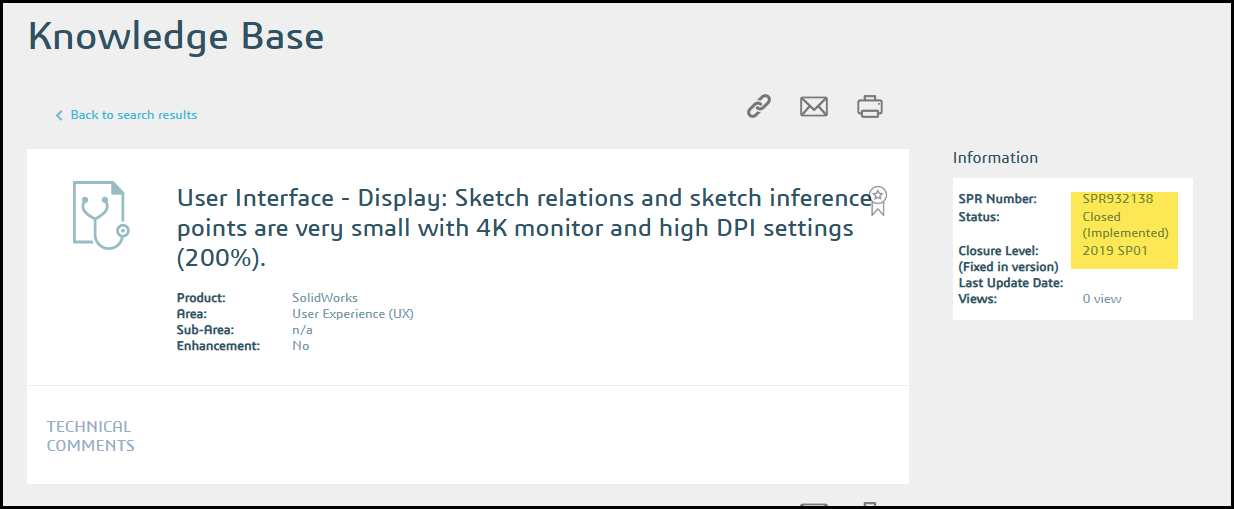Screen dimensions: 1234x509
Task: Select the SolidWorks product value
Action: (x=324, y=298)
